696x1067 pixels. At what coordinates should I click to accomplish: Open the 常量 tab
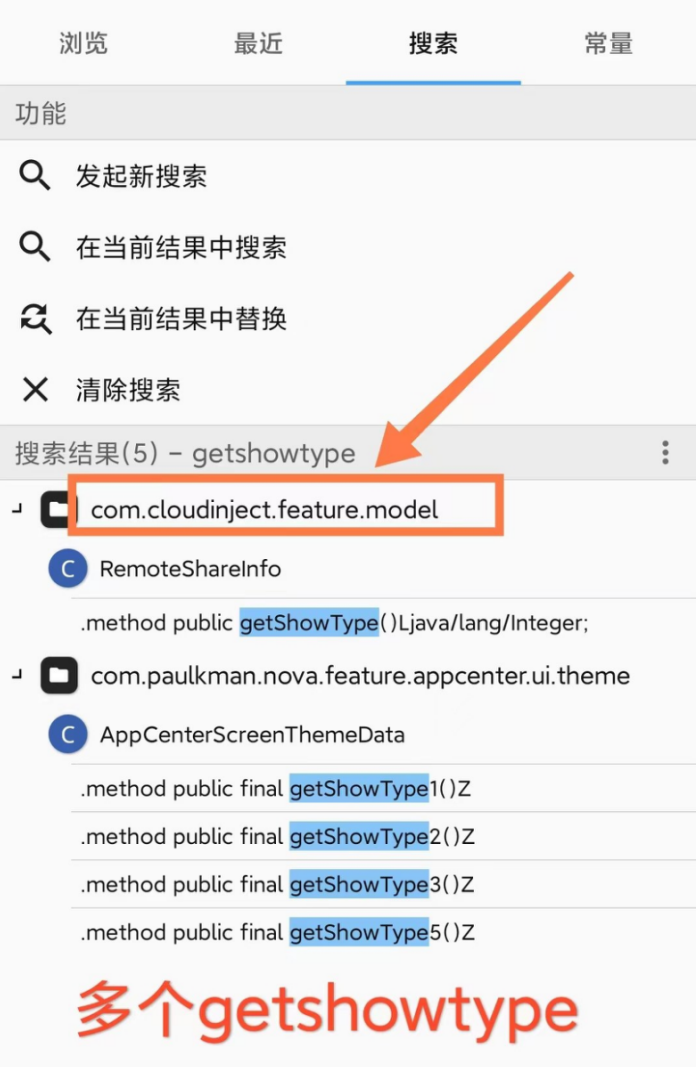pos(608,44)
